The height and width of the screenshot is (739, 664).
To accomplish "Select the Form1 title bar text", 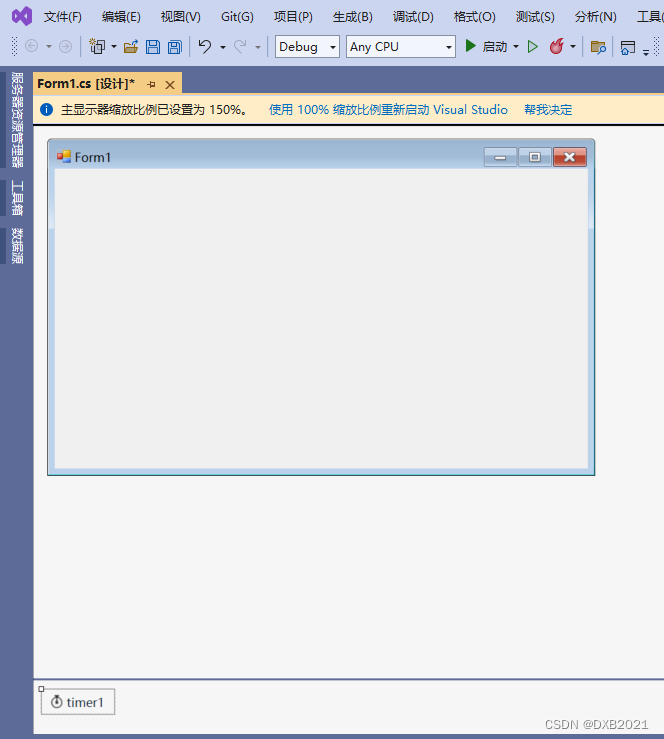I will click(x=92, y=157).
